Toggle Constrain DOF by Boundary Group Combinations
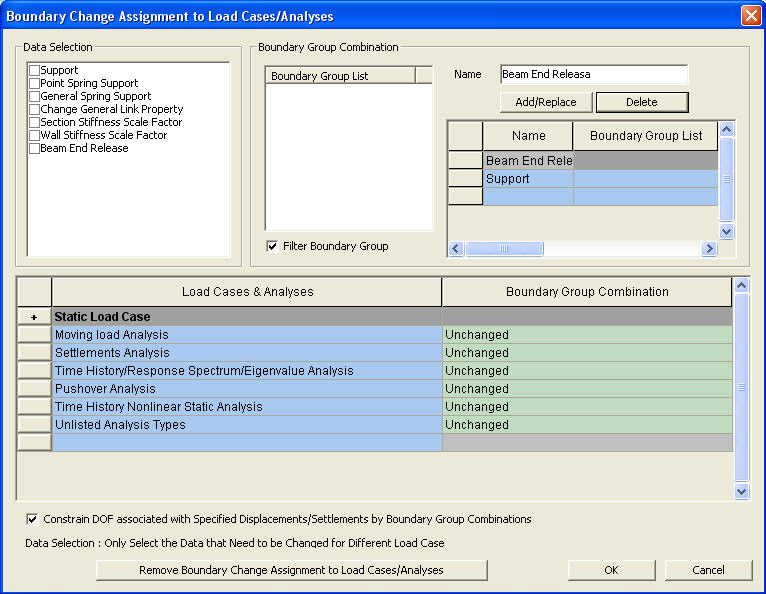This screenshot has width=766, height=594. (33, 520)
